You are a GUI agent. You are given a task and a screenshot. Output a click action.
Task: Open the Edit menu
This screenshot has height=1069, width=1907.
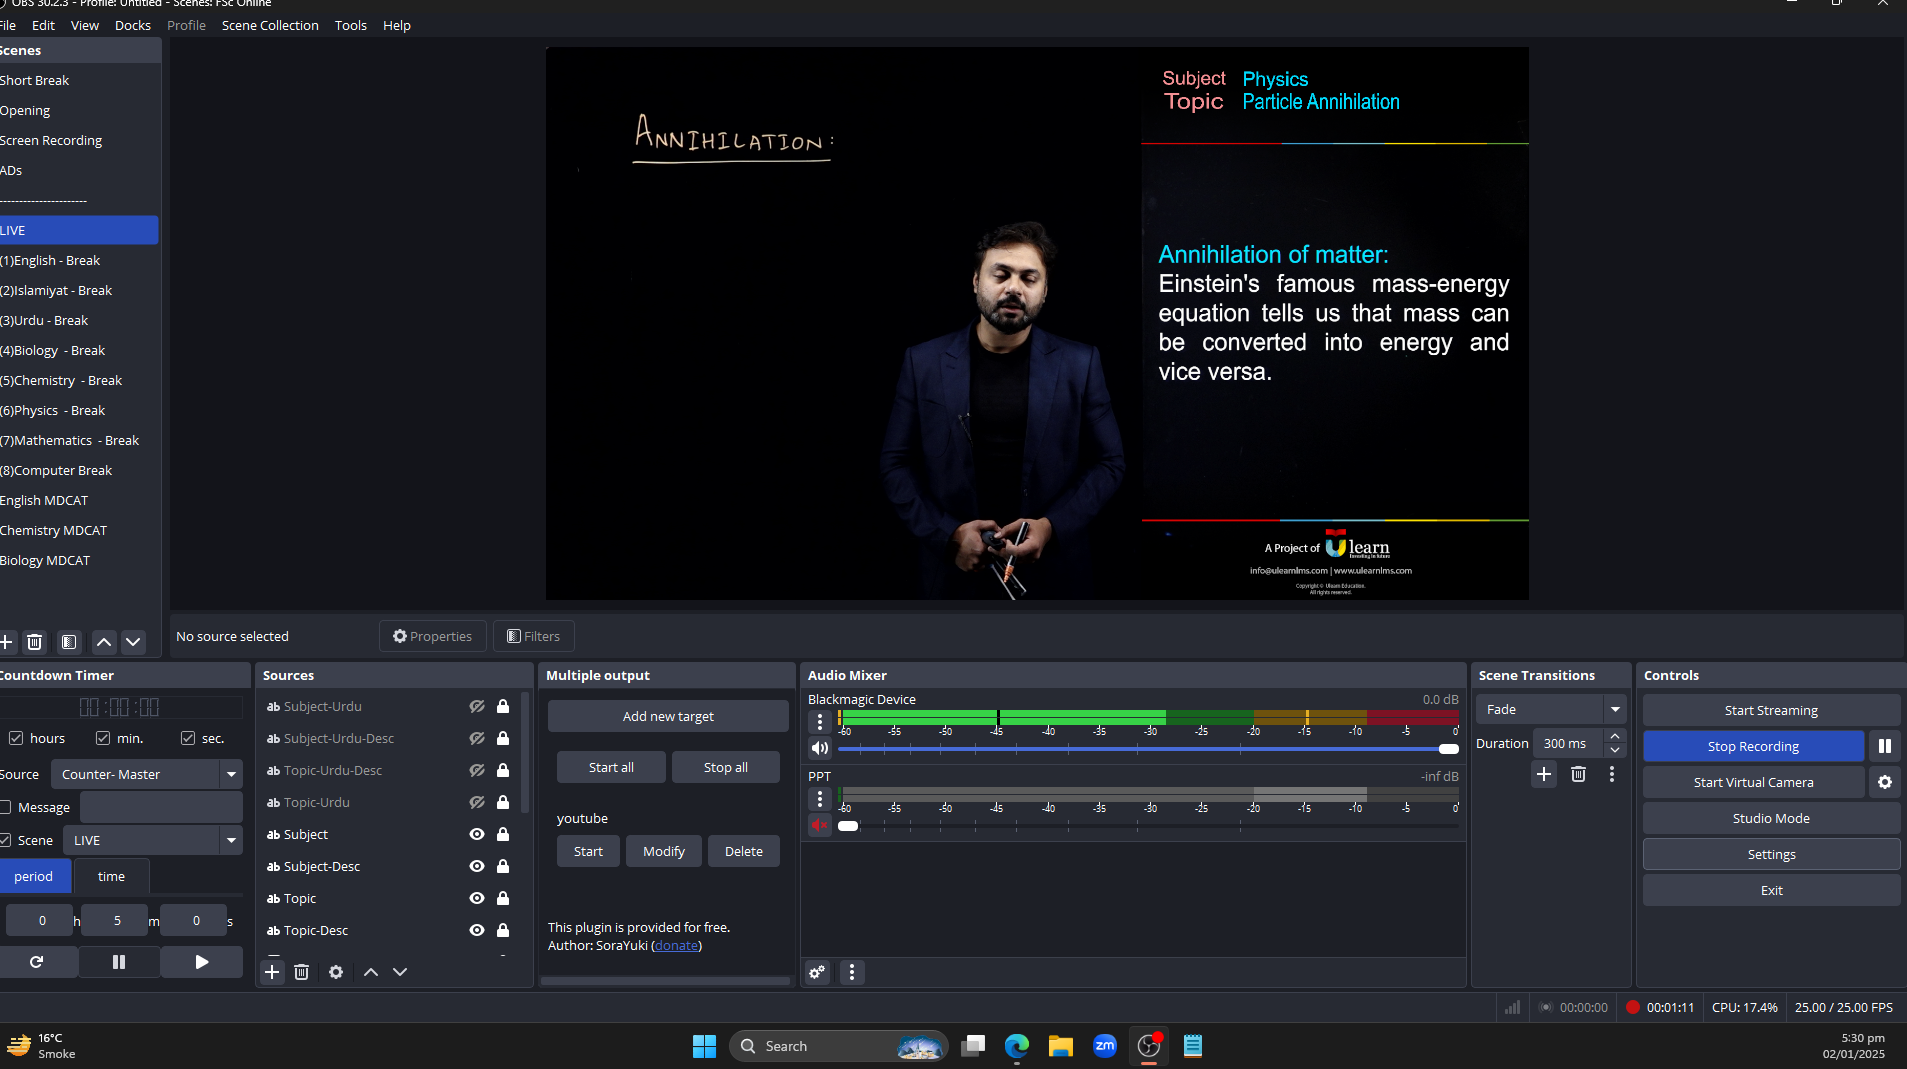click(x=43, y=25)
